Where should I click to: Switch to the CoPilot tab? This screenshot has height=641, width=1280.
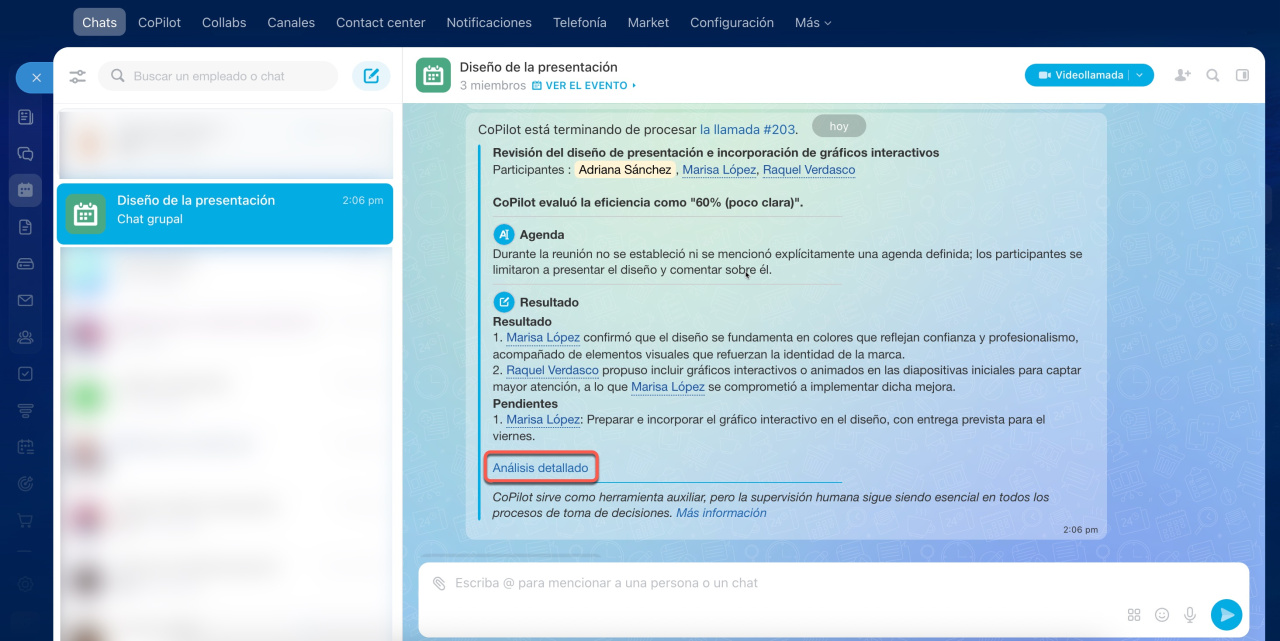coord(159,22)
